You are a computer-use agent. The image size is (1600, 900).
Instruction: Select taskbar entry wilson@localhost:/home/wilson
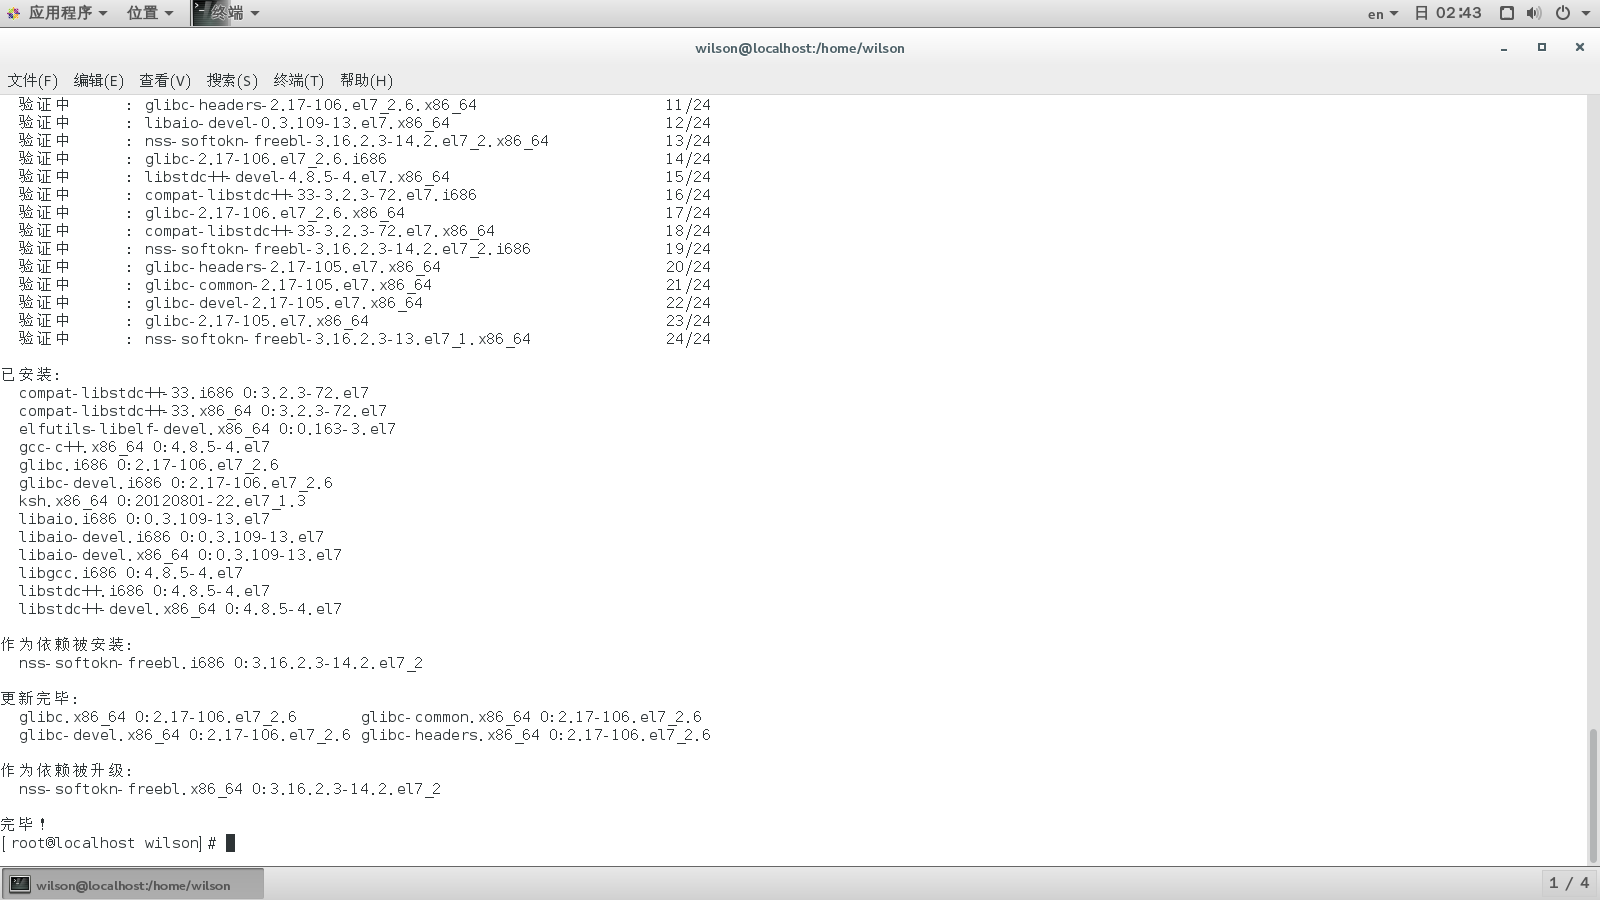(133, 885)
